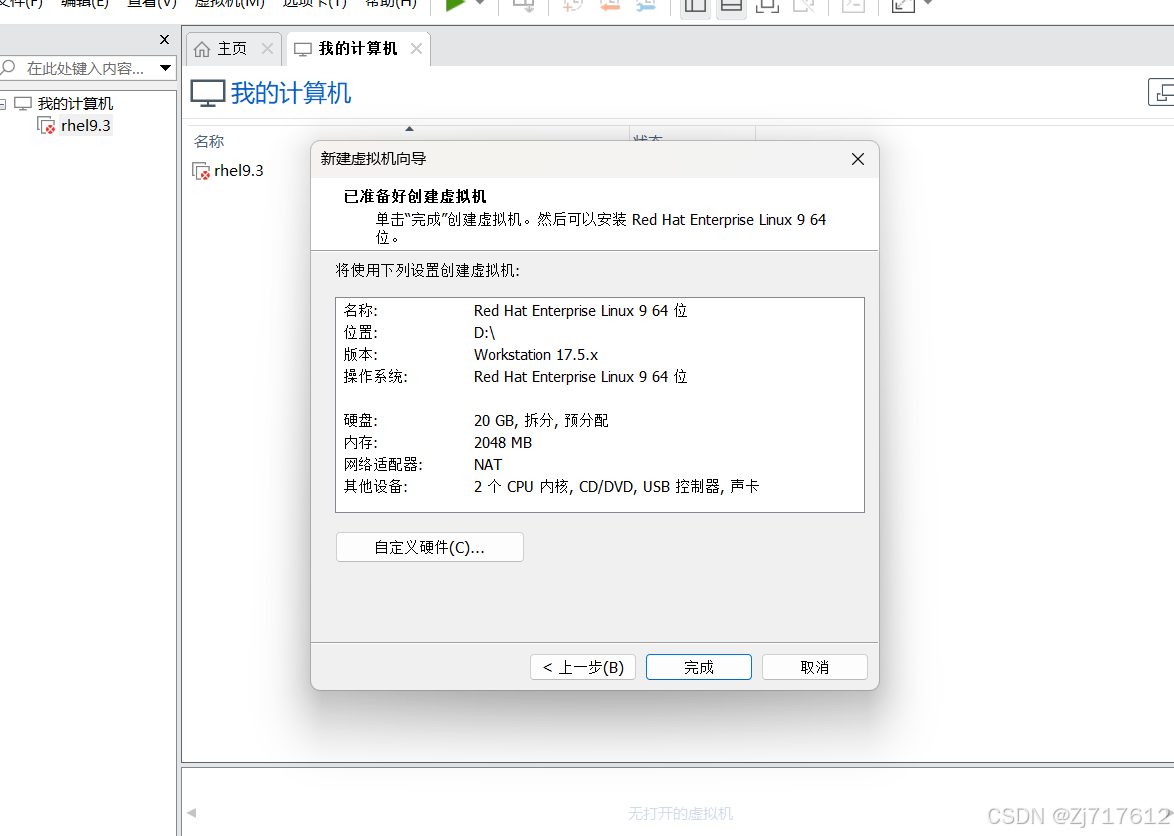The height and width of the screenshot is (836, 1174).
Task: Click the NAT network adapter value
Action: [488, 465]
